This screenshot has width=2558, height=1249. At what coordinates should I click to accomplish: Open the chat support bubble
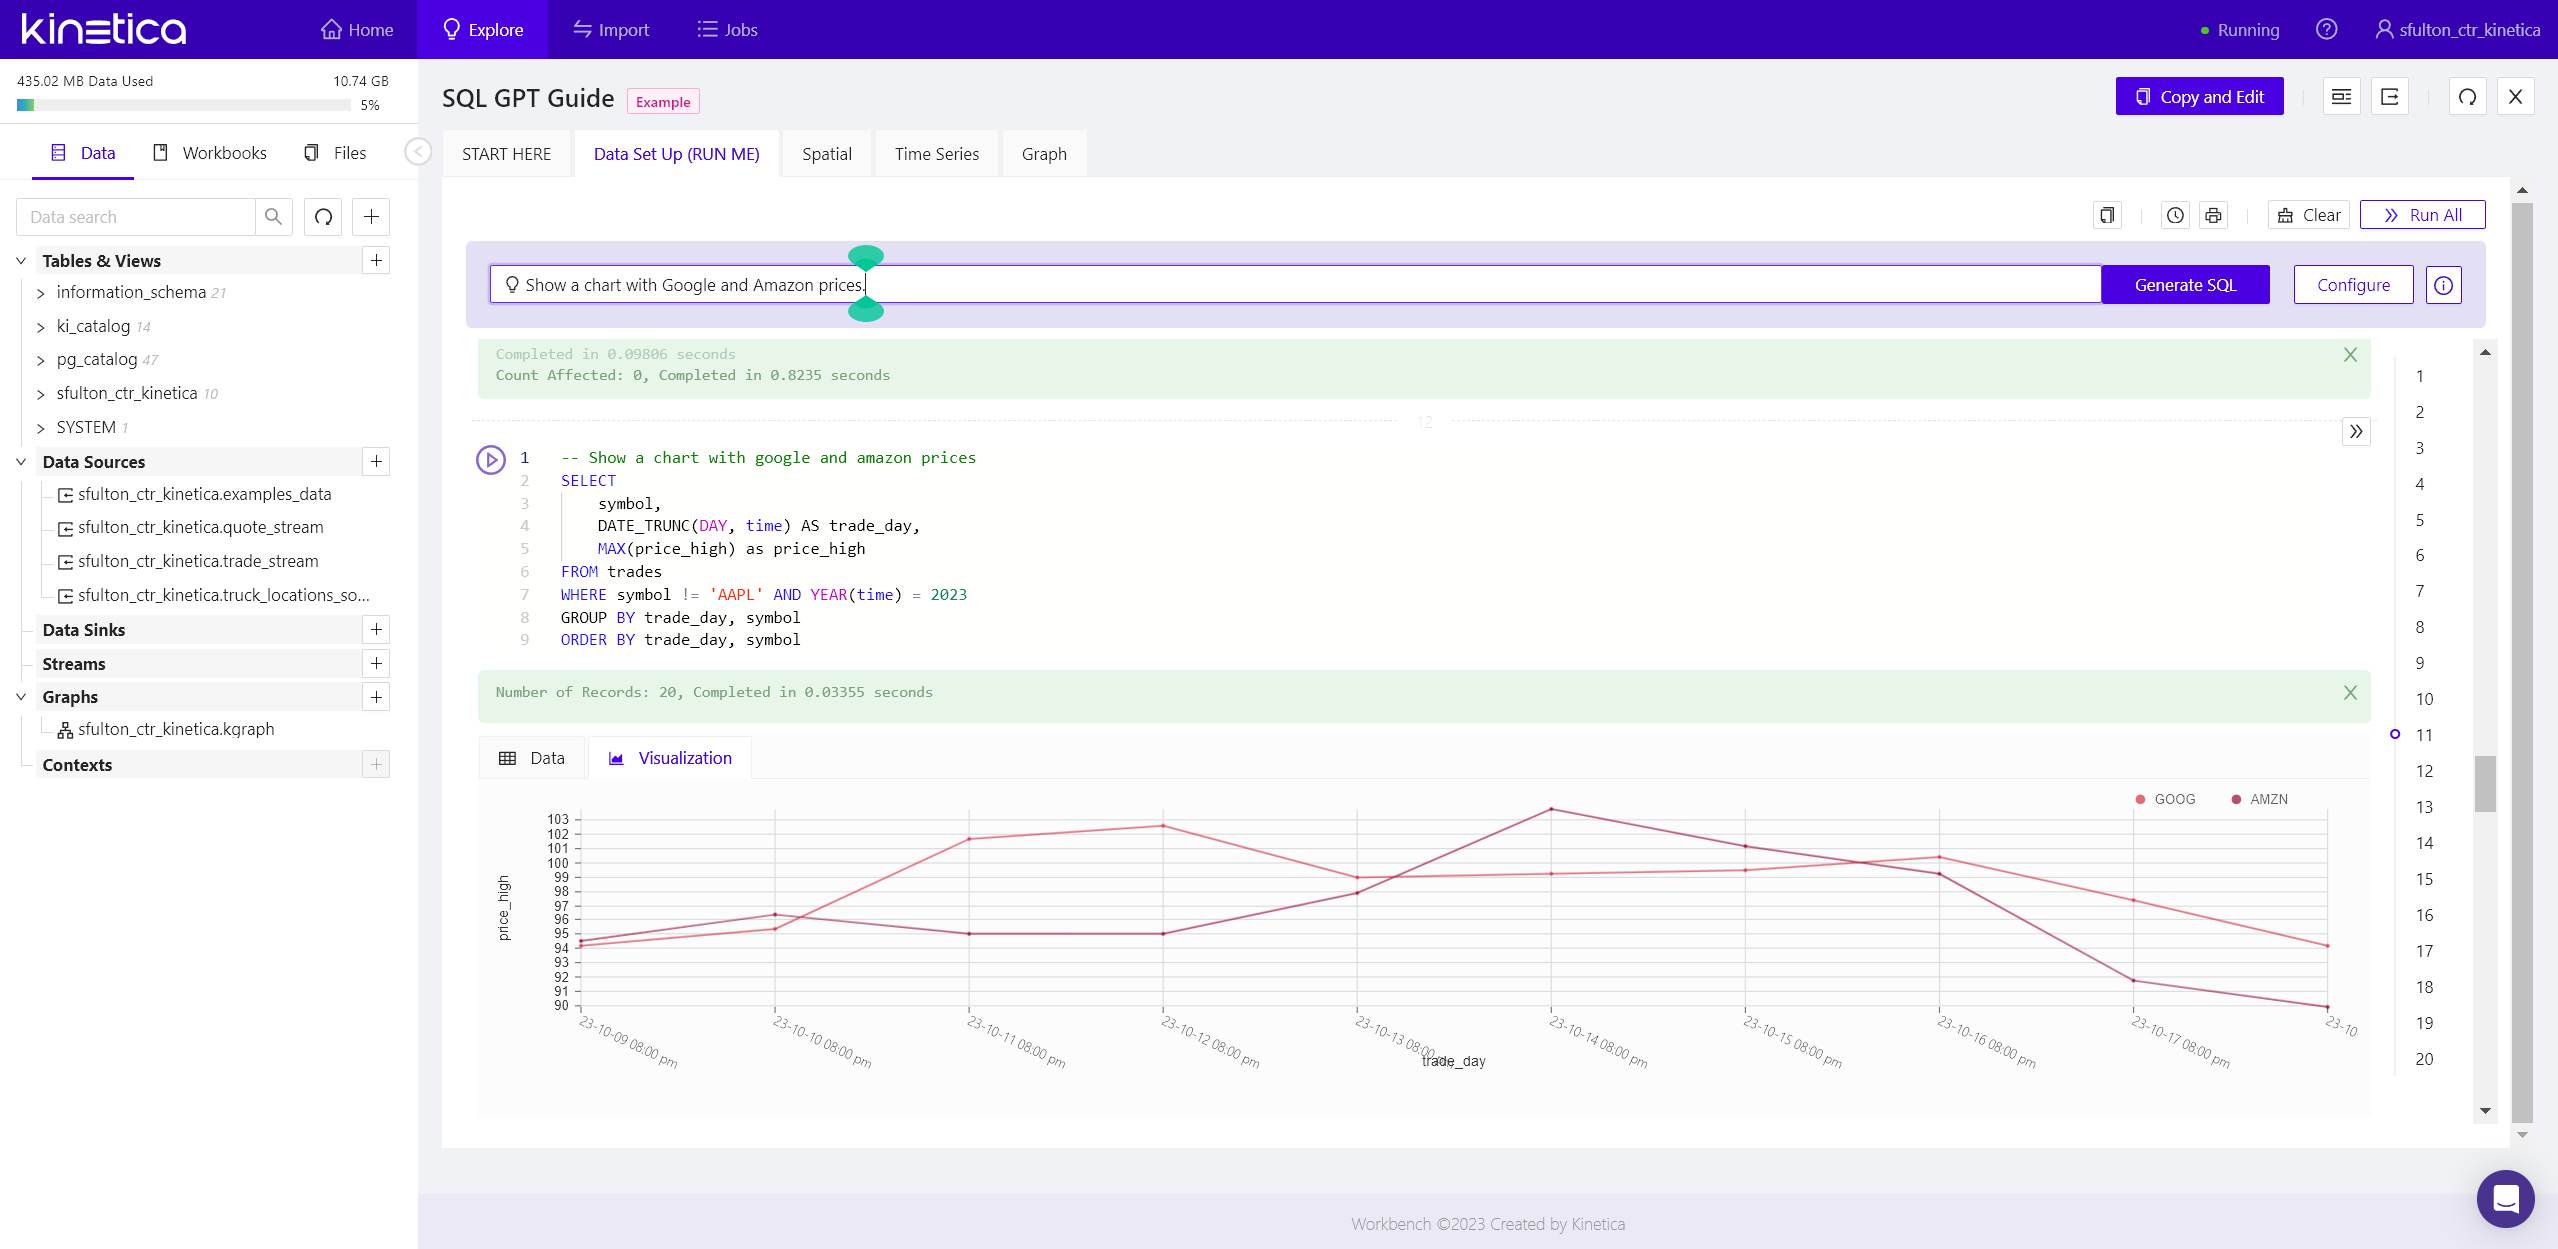tap(2505, 1198)
